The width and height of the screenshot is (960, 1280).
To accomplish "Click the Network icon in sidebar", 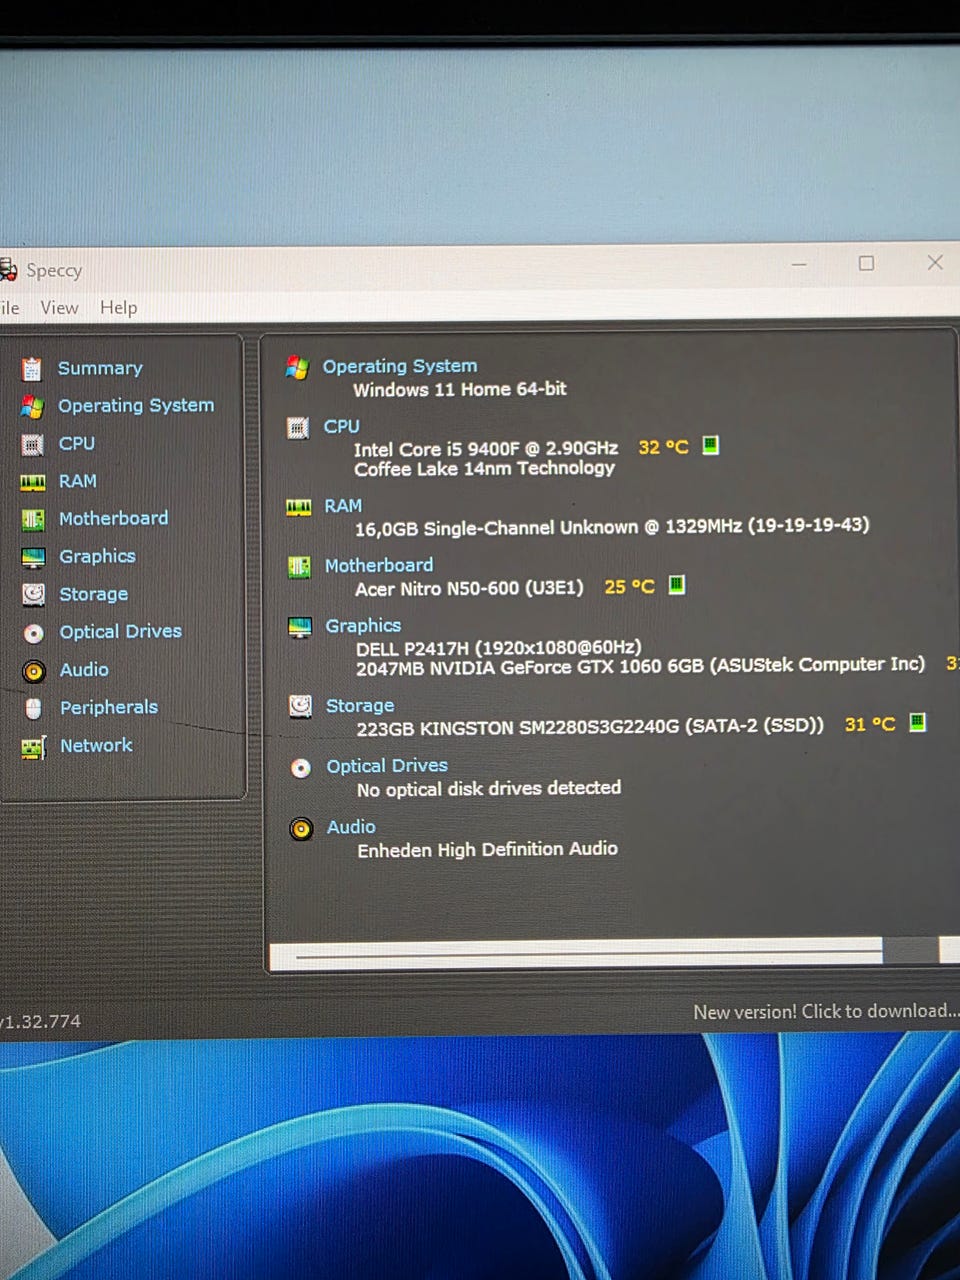I will click(33, 747).
